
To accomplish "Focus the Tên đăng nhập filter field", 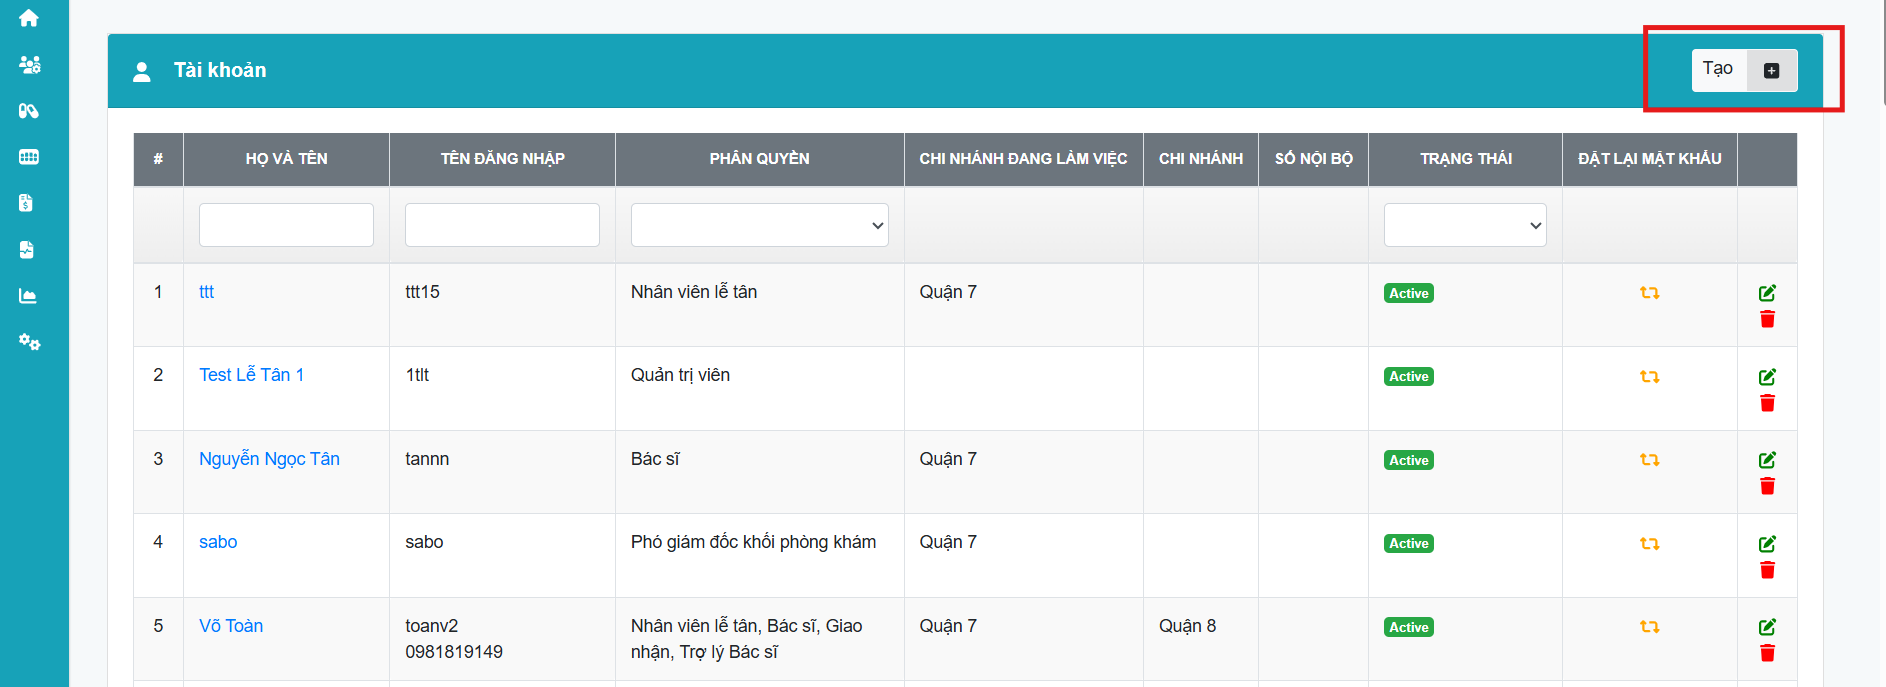I will (x=502, y=225).
